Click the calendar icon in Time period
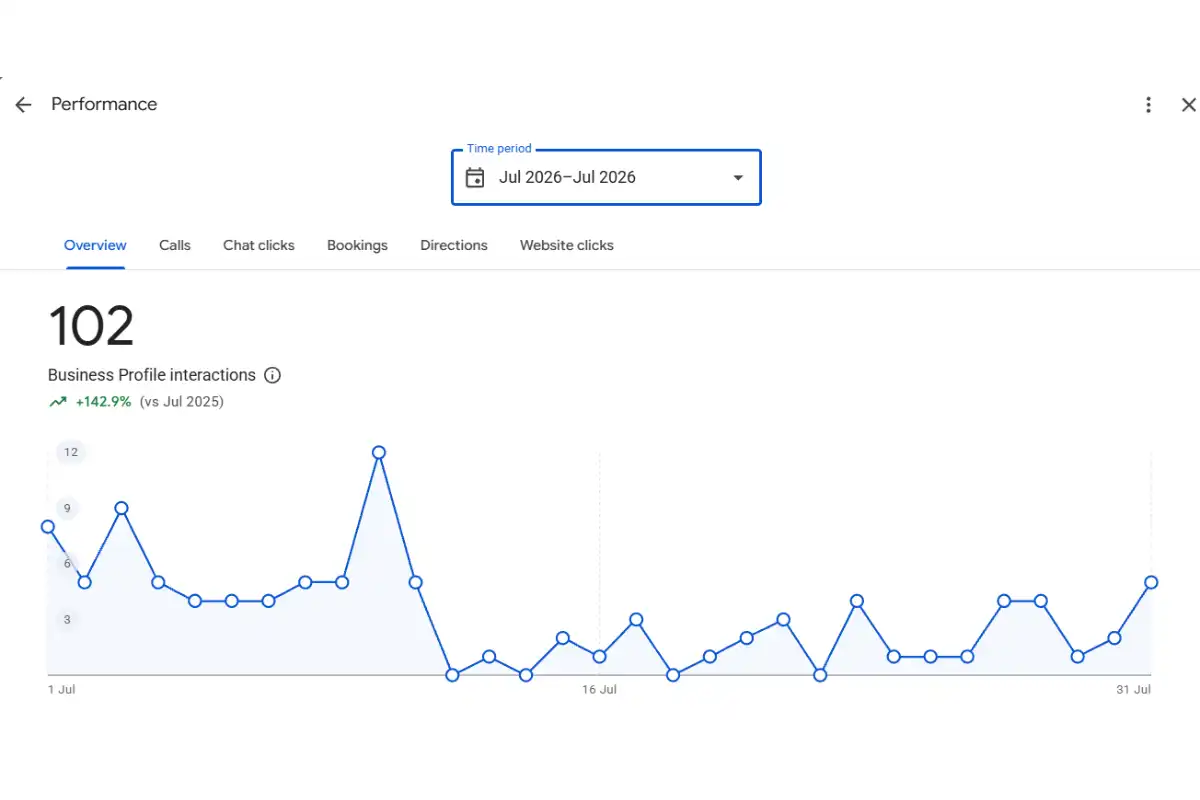The height and width of the screenshot is (800, 1200). point(475,178)
